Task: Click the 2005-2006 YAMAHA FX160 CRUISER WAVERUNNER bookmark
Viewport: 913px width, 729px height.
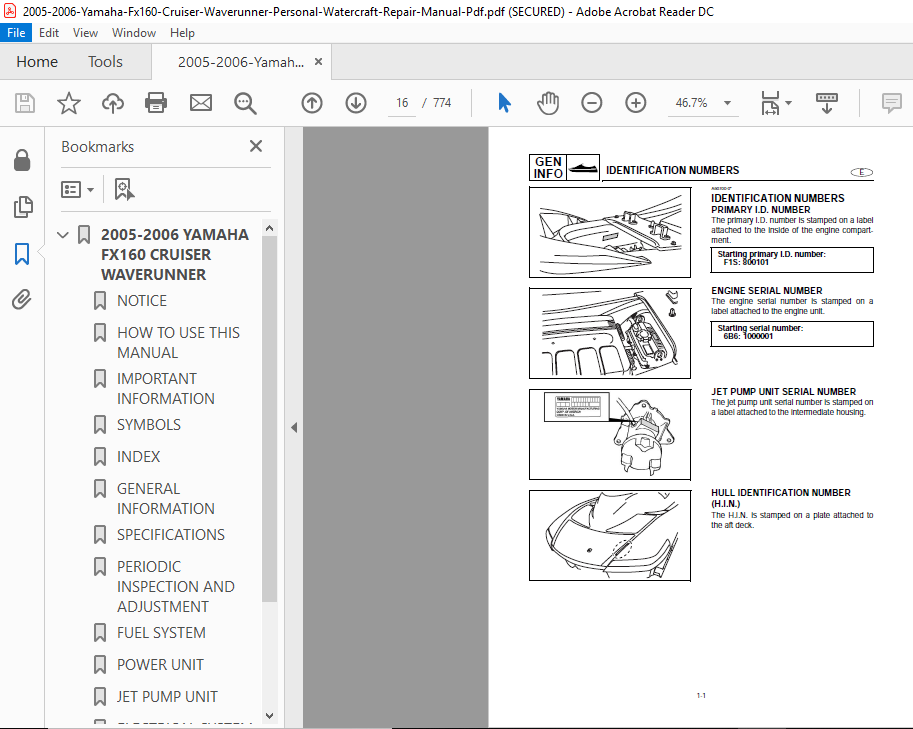Action: (175, 254)
